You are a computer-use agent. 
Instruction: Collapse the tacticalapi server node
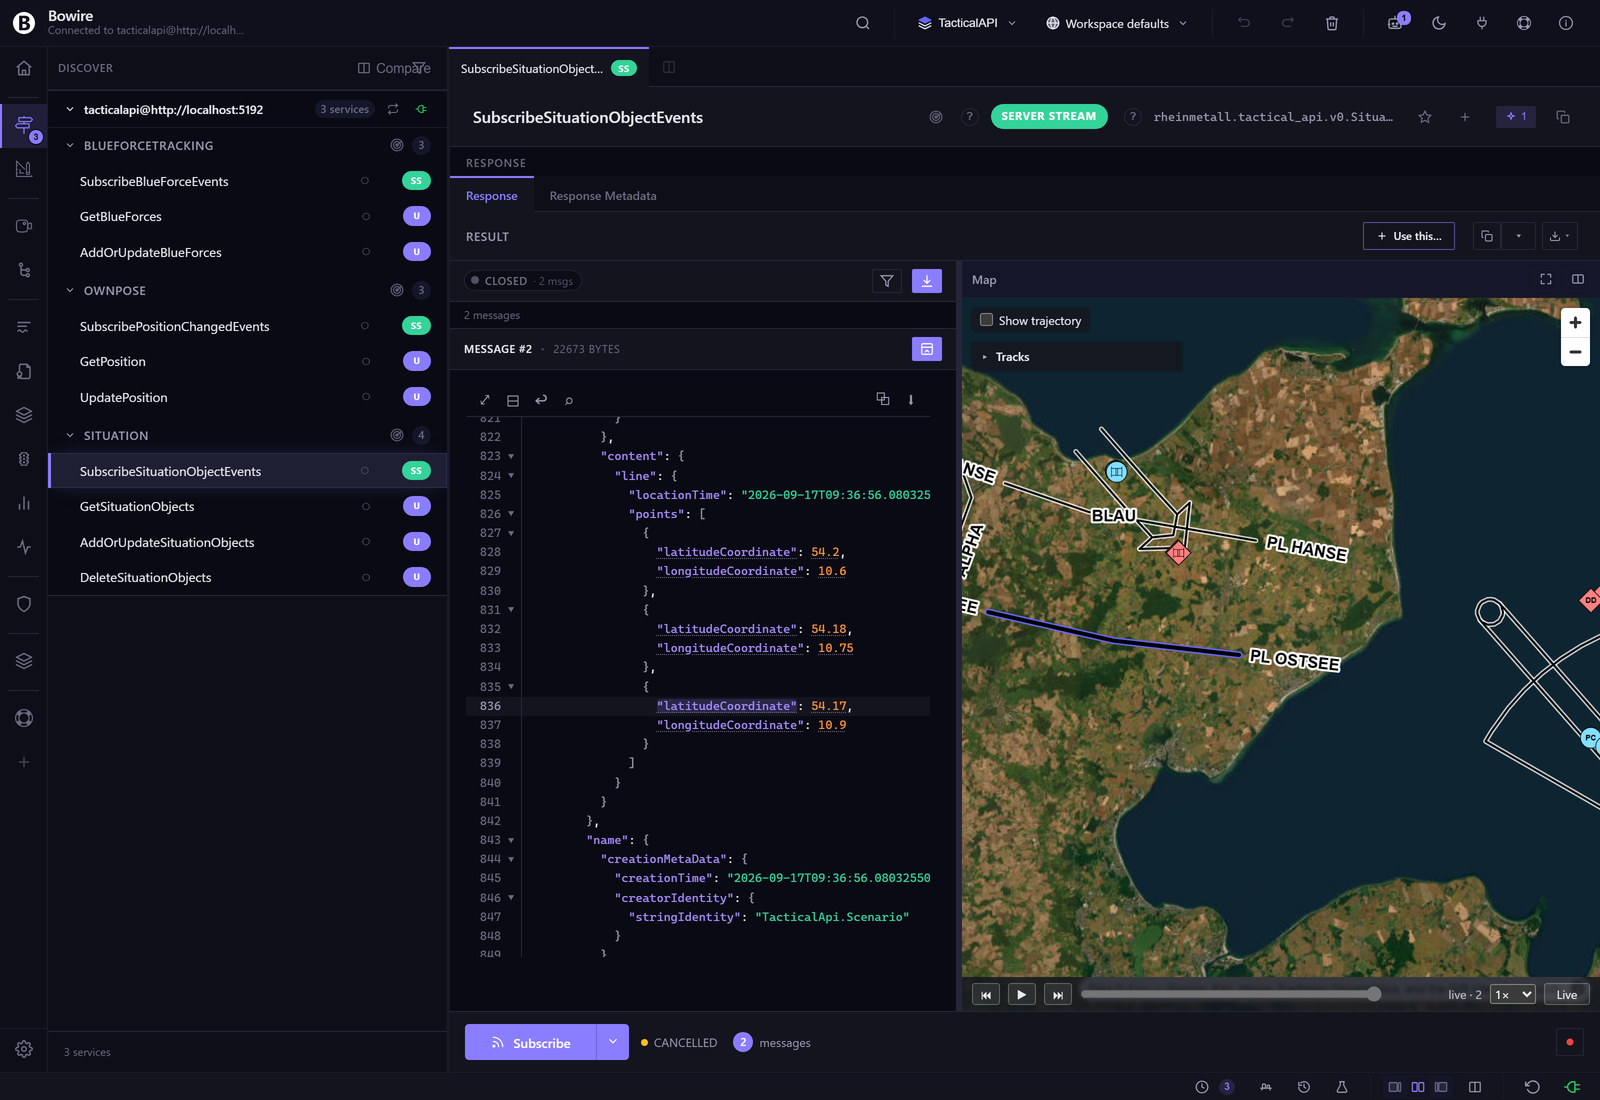tap(70, 109)
